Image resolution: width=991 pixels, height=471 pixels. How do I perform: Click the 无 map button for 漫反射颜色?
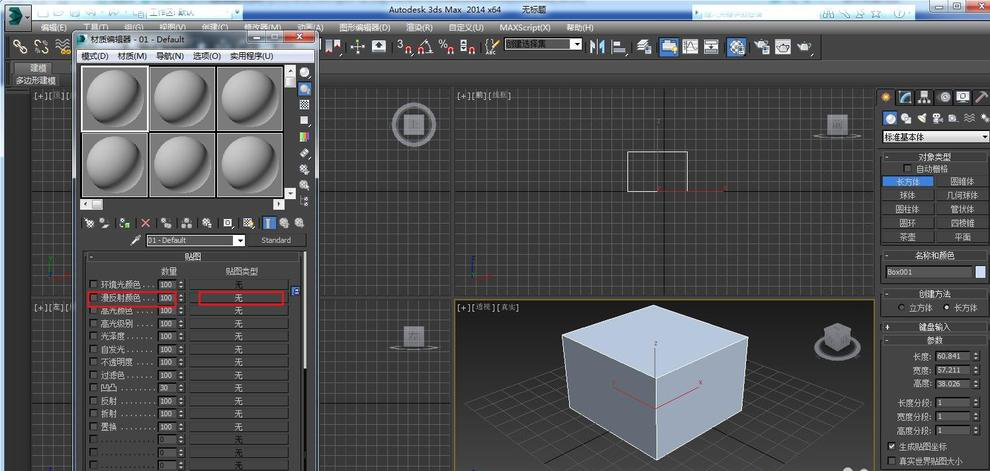point(239,298)
